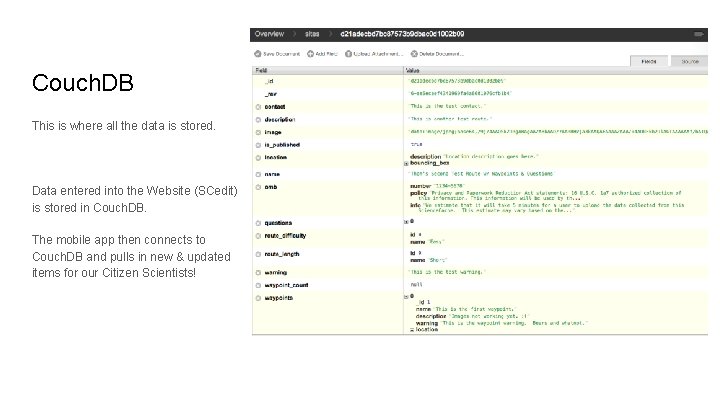Click the Save Document toolbar icon

[258, 54]
